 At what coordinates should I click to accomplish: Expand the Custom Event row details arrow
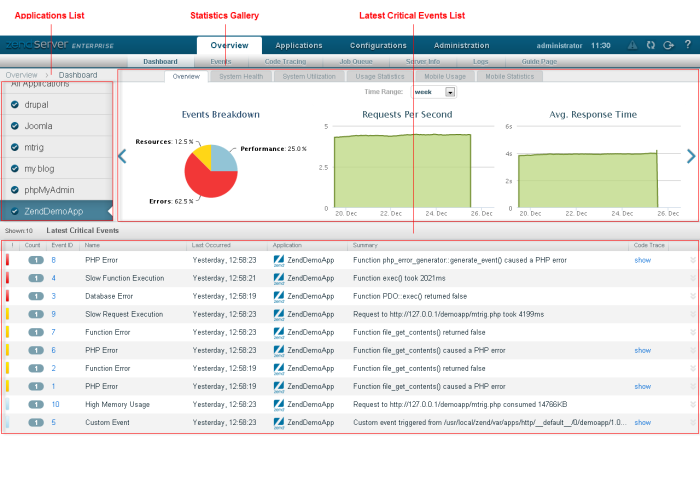tap(692, 423)
